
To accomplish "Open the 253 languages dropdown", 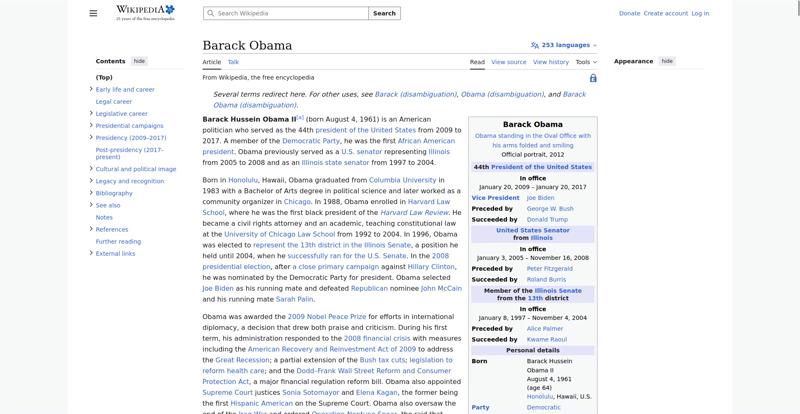I will (x=569, y=45).
